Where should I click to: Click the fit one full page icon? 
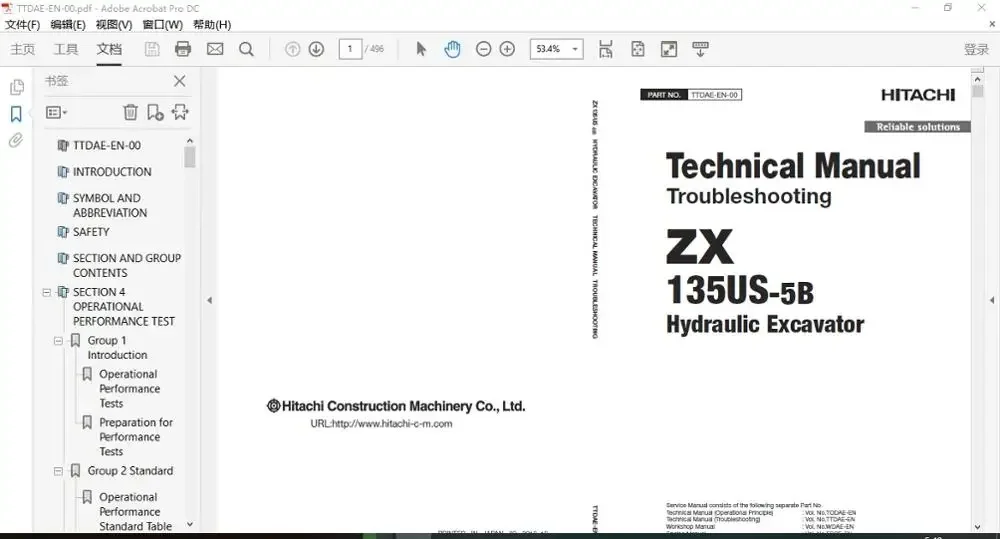click(x=638, y=49)
